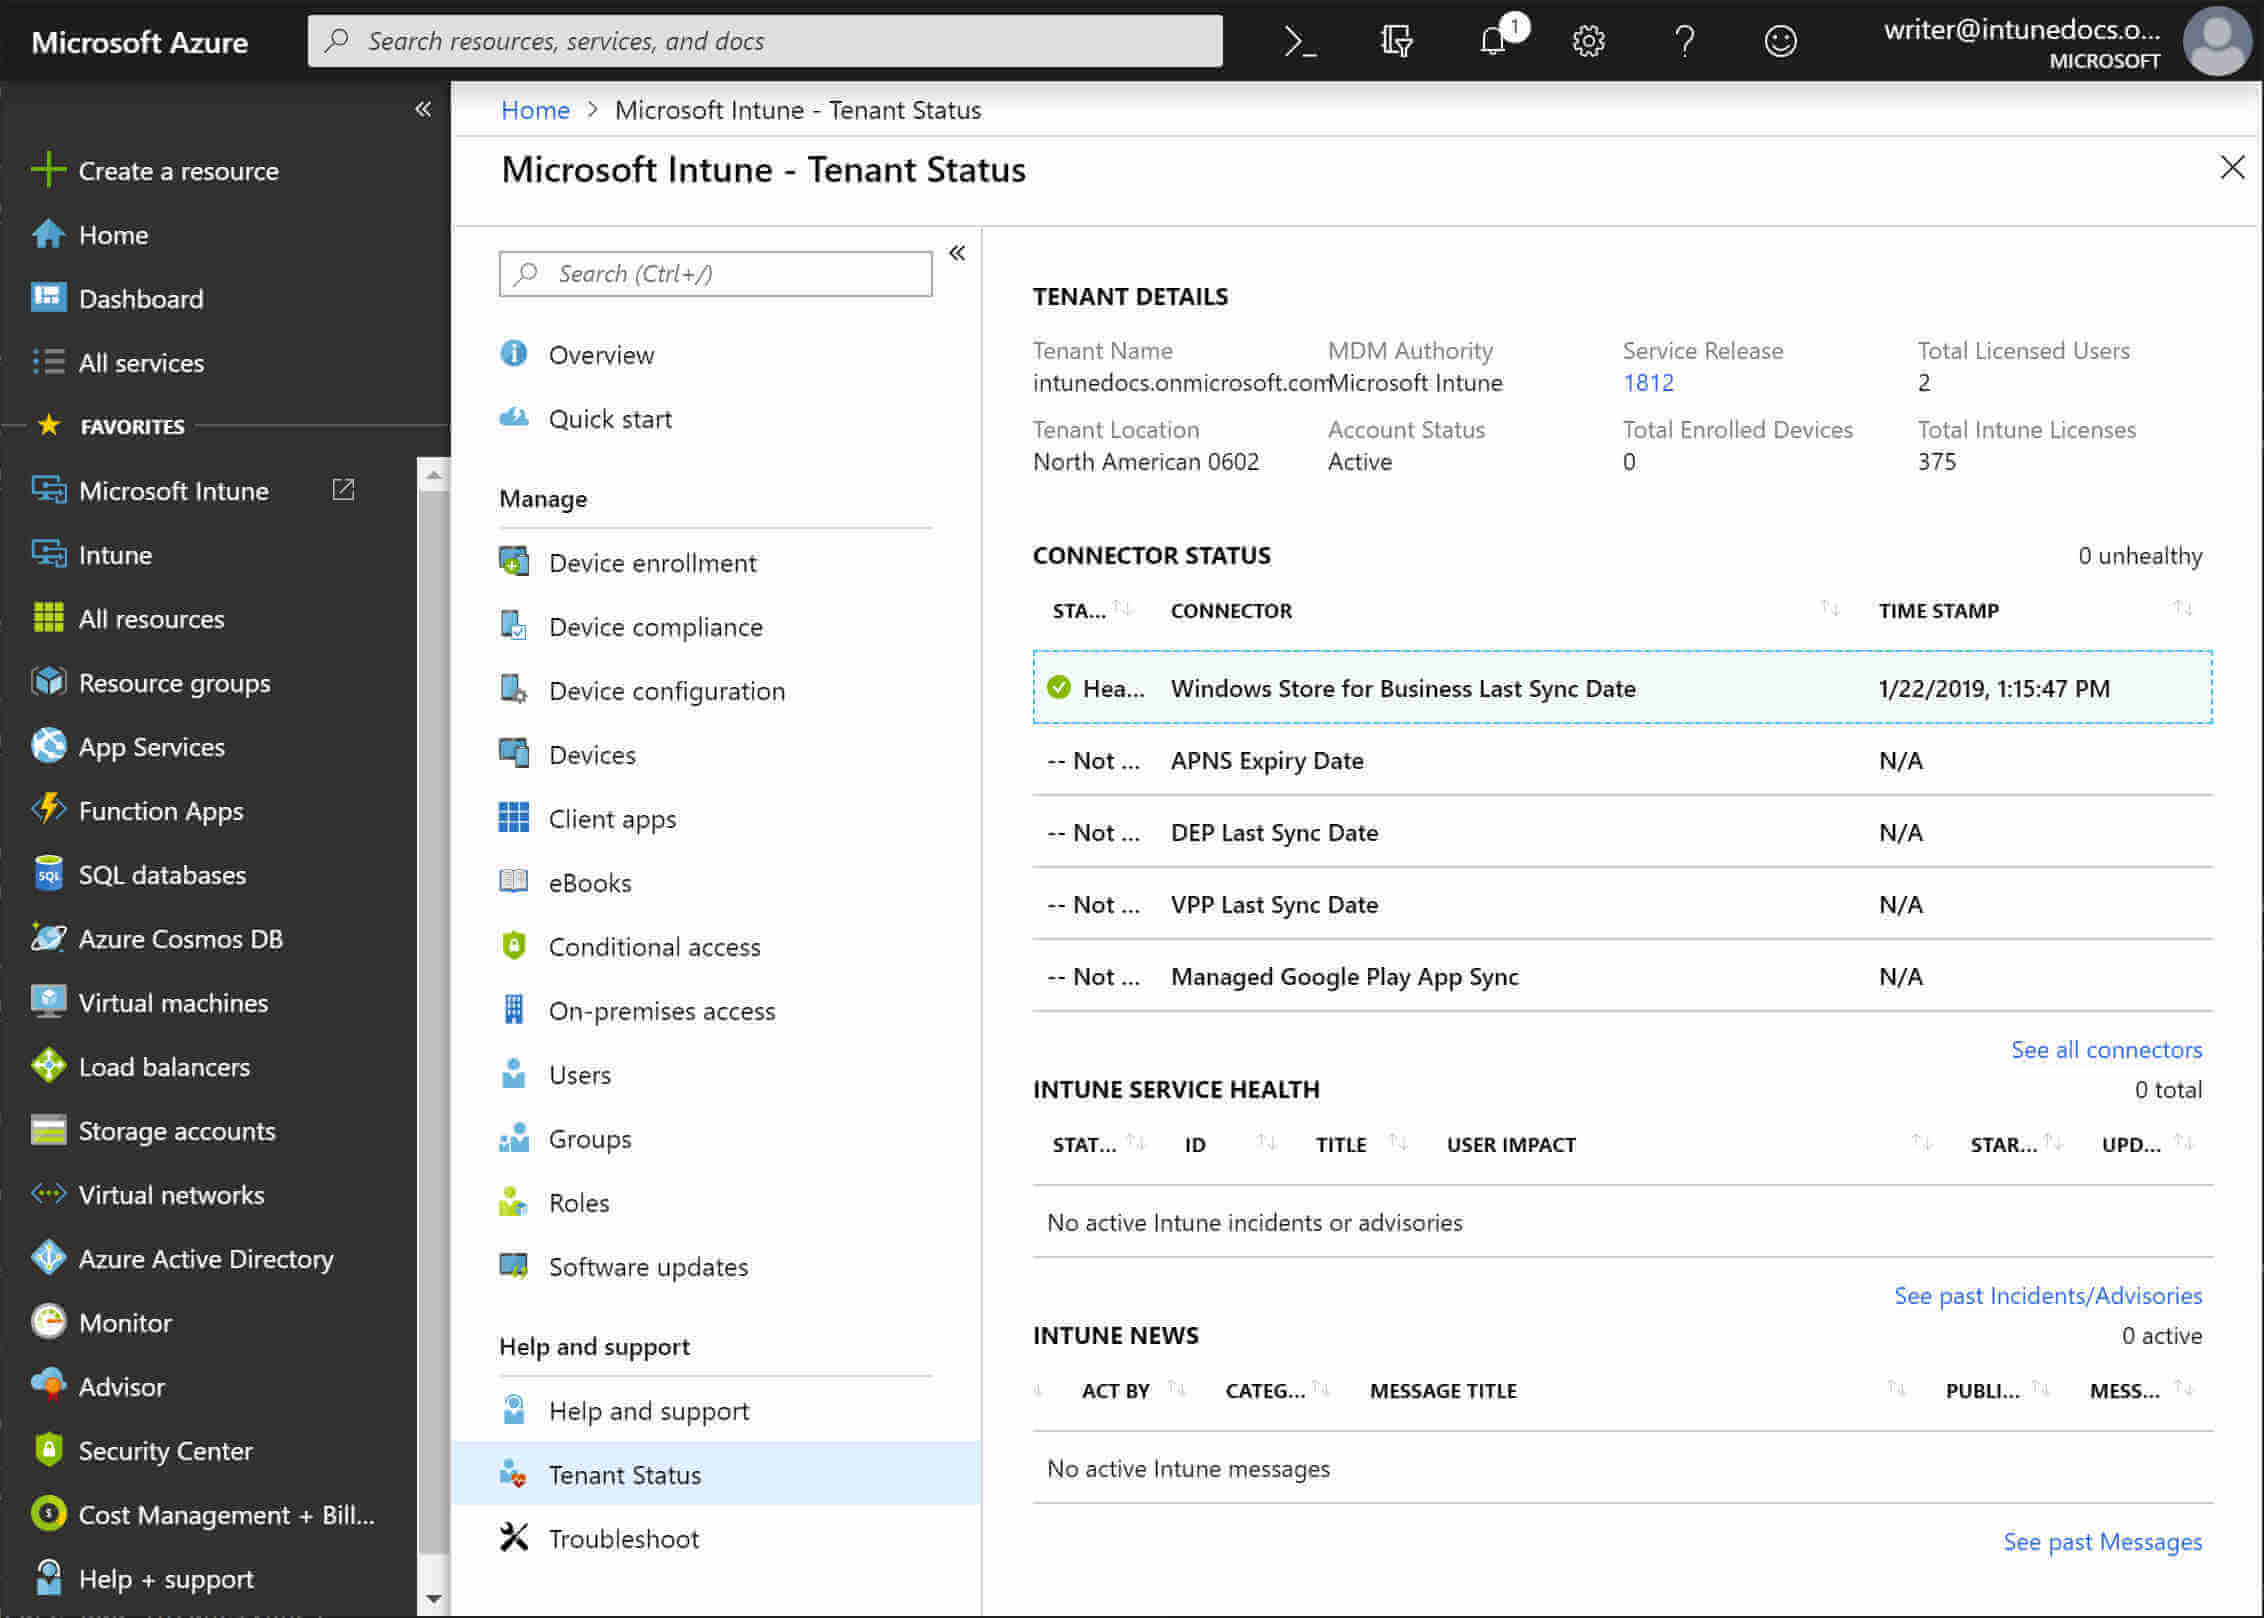Open All services from the sidebar
The height and width of the screenshot is (1618, 2264).
pyautogui.click(x=141, y=362)
